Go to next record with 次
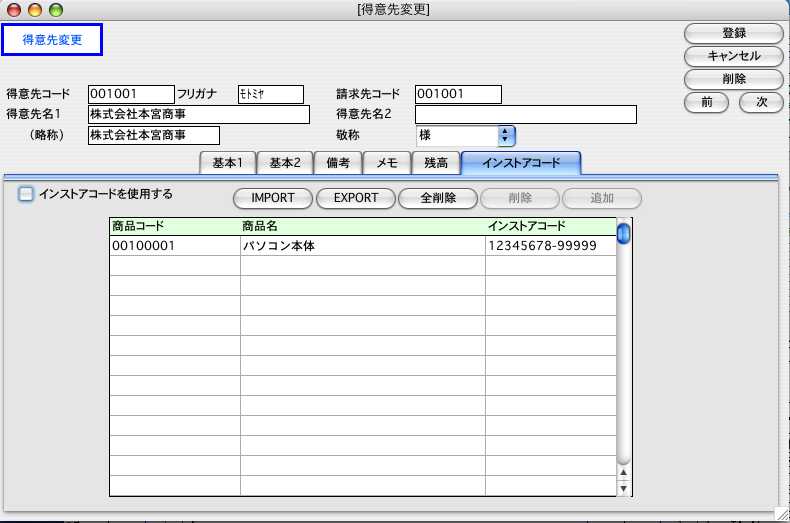The image size is (790, 523). pyautogui.click(x=761, y=102)
